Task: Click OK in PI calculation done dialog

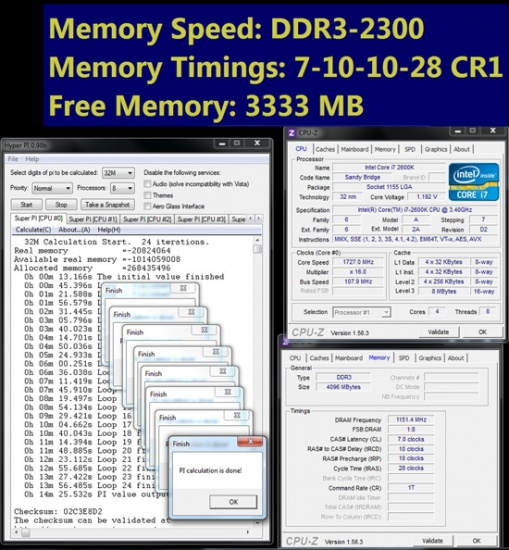Action: click(233, 502)
